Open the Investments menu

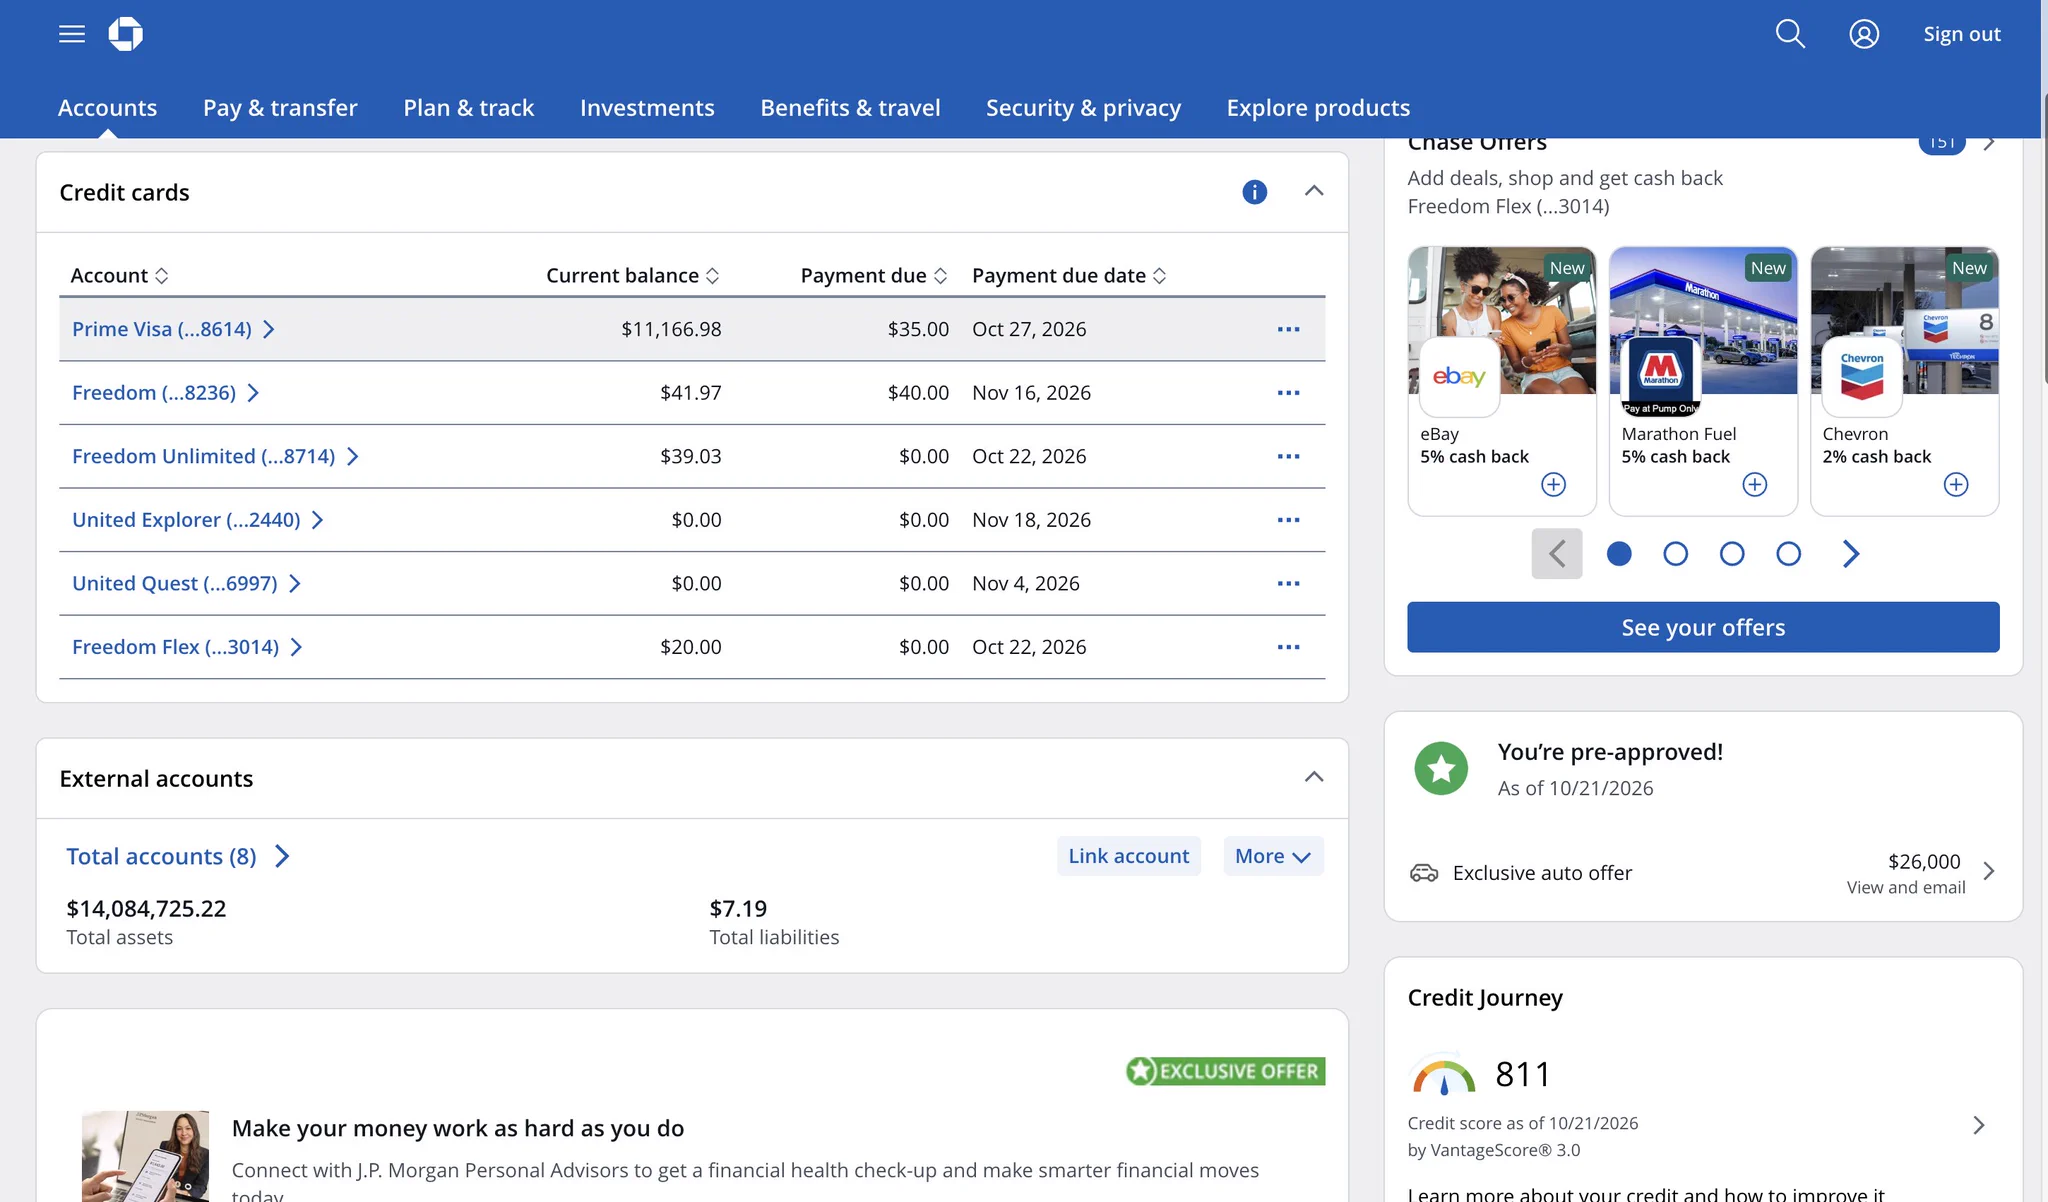(647, 107)
